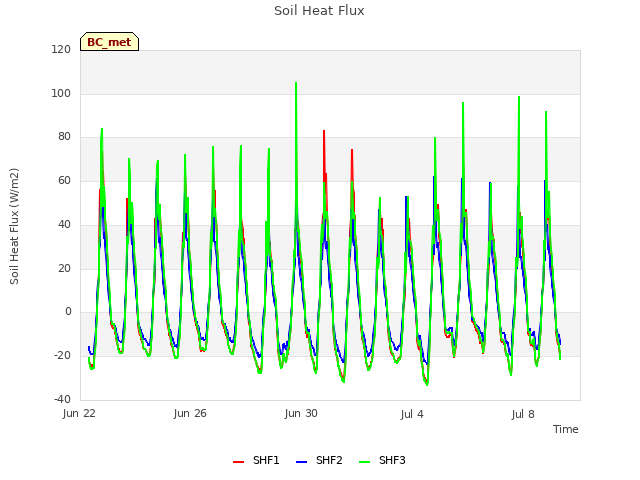Toggle SHF1 series in legend
Screen dimensions: 640x480
[256, 460]
